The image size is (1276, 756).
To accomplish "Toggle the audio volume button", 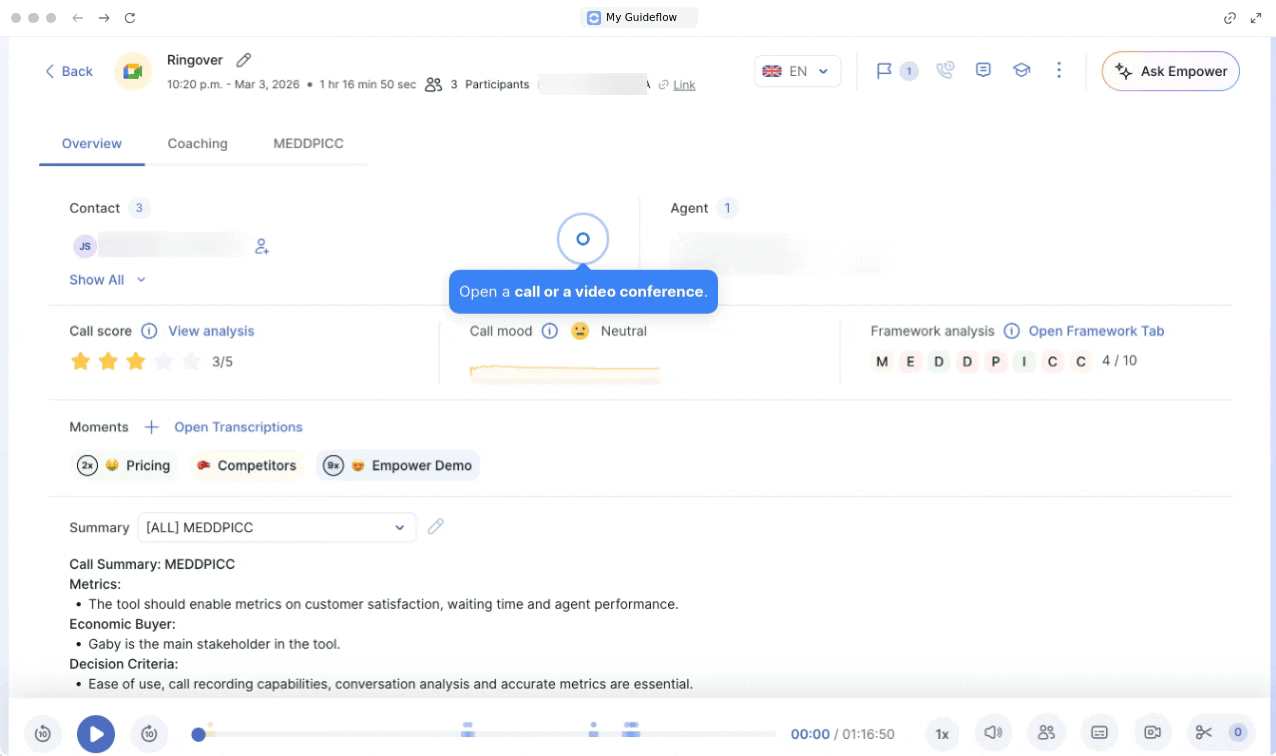I will [993, 733].
